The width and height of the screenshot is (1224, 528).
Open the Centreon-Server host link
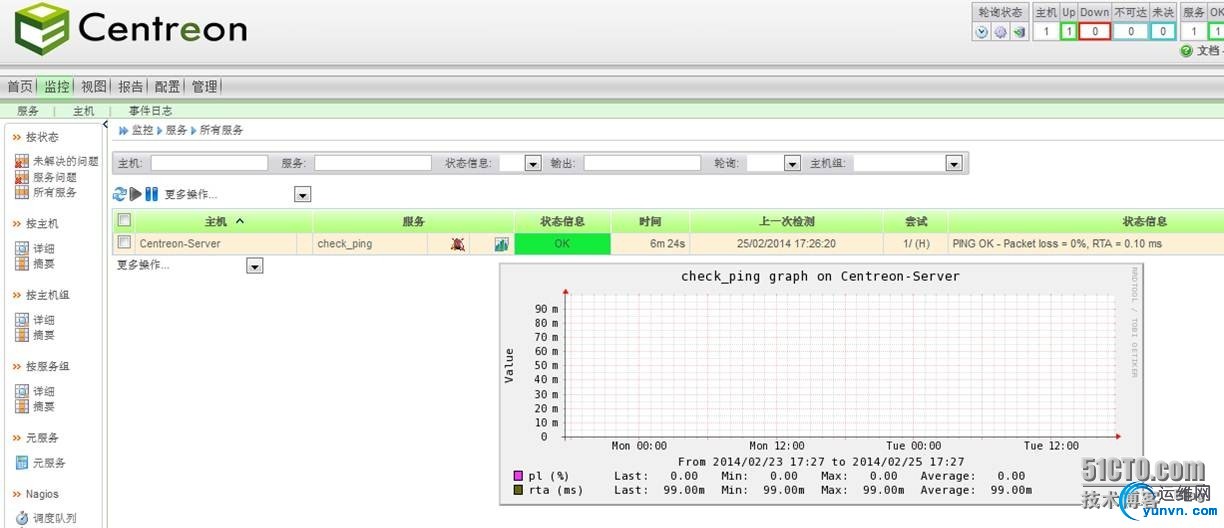pos(180,243)
